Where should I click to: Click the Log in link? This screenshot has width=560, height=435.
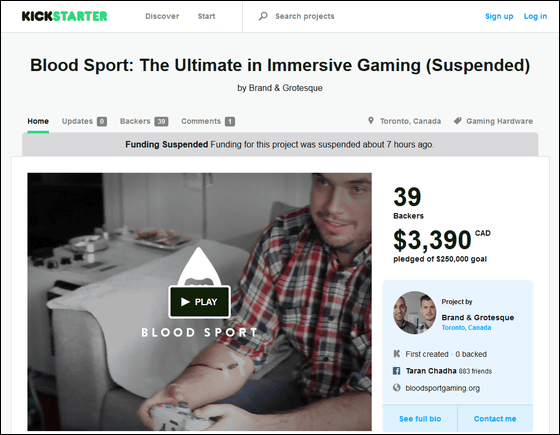(535, 16)
